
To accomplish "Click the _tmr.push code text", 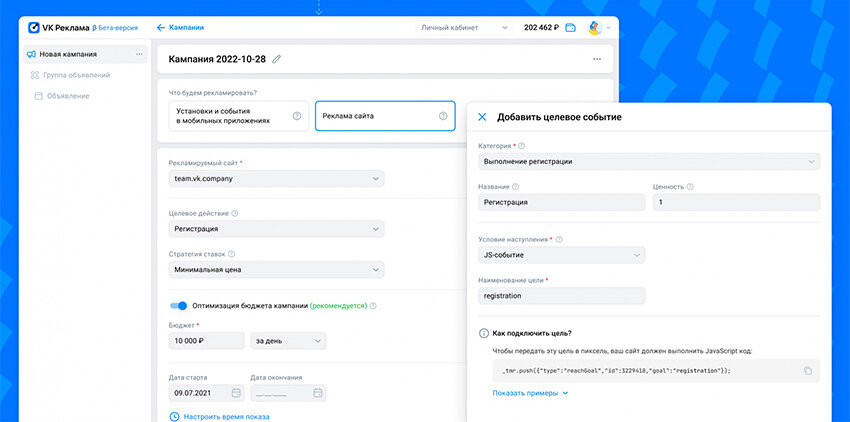I will [x=616, y=371].
